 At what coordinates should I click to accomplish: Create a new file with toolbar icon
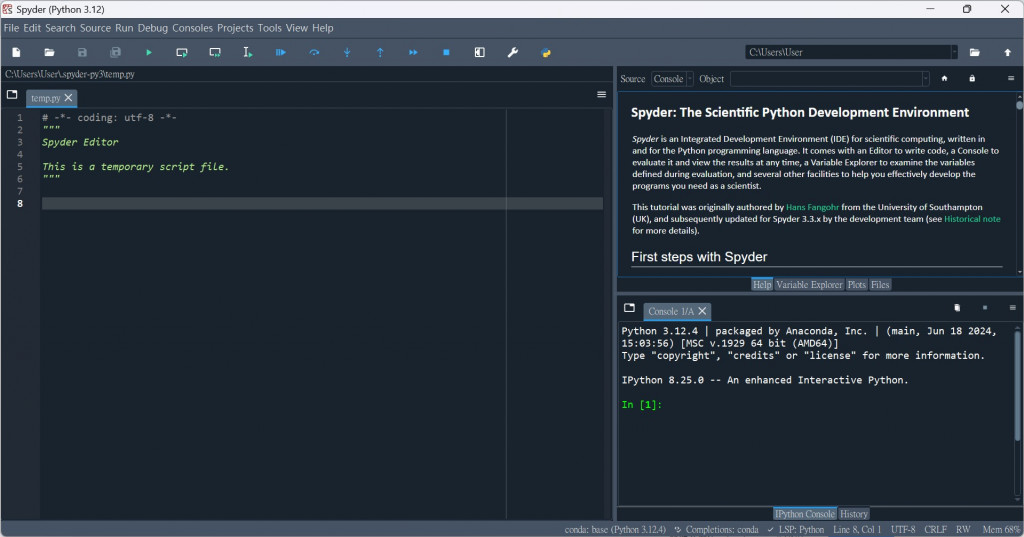click(16, 52)
